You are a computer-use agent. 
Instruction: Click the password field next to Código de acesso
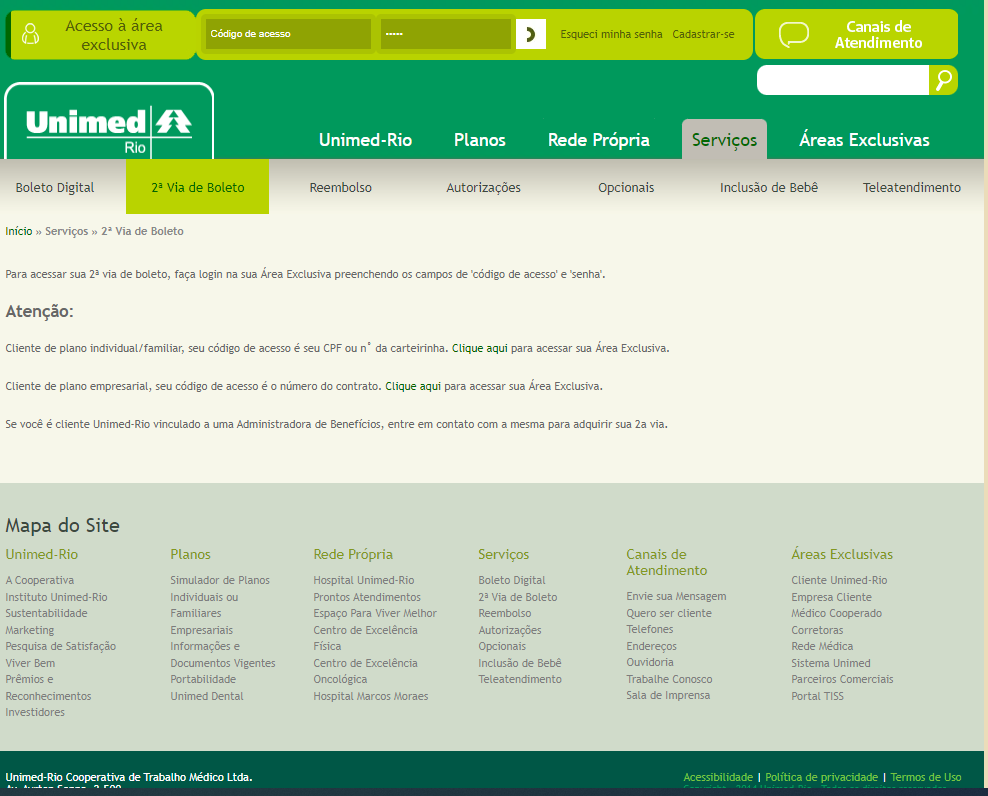click(445, 34)
